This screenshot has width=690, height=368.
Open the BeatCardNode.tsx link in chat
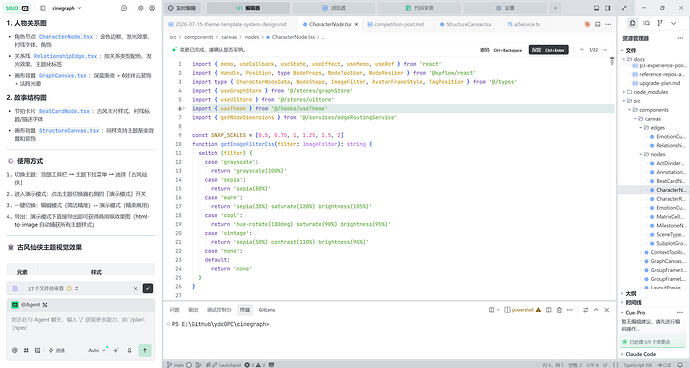click(x=64, y=111)
